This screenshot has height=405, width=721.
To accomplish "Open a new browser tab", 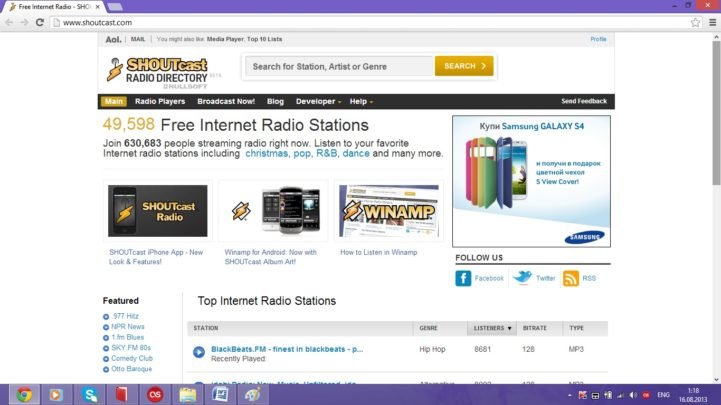I will pos(115,7).
